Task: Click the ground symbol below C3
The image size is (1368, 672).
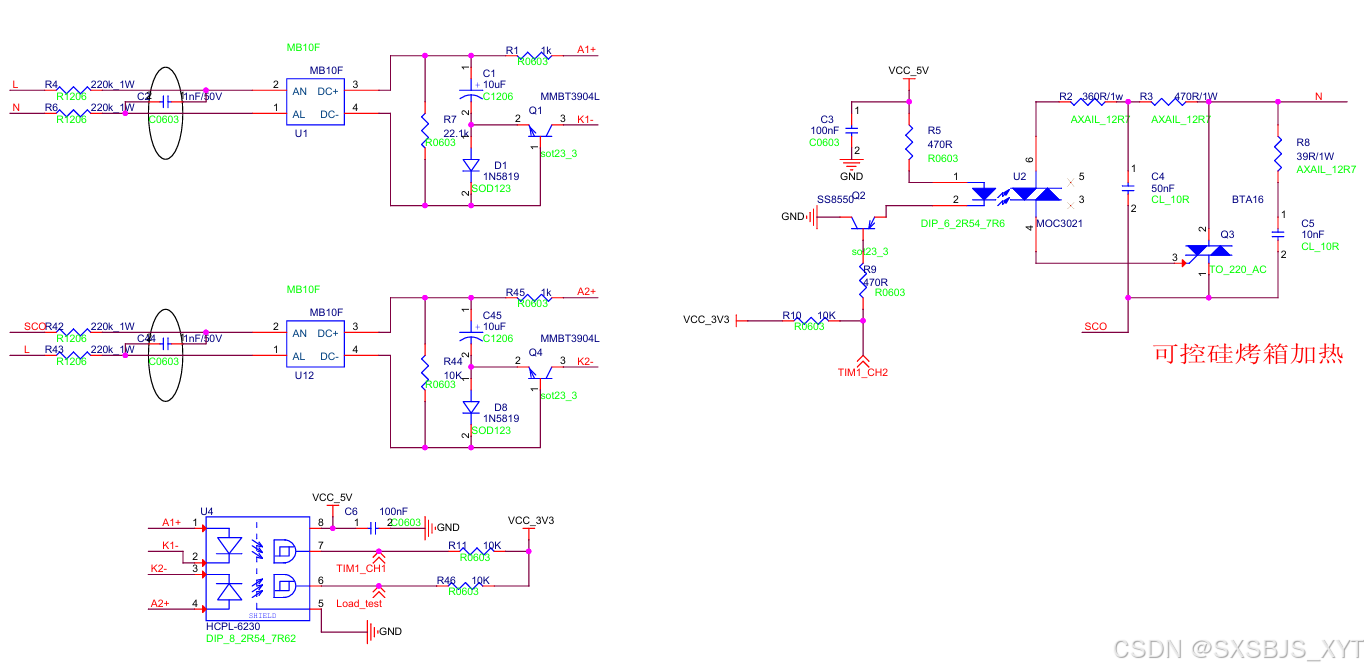Action: pyautogui.click(x=852, y=163)
